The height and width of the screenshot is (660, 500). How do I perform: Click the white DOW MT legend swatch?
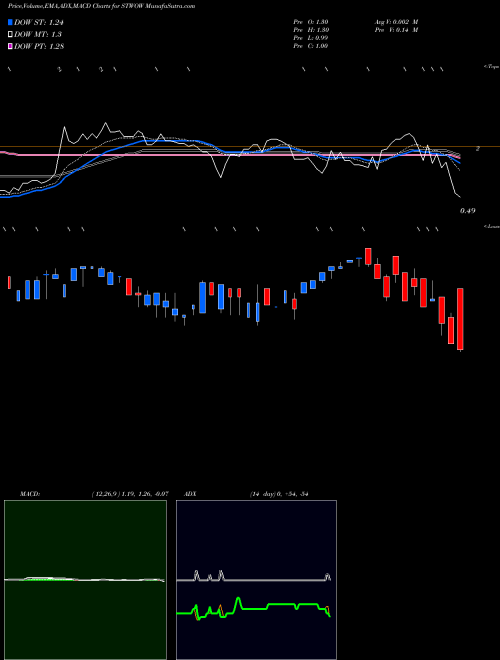[11, 35]
